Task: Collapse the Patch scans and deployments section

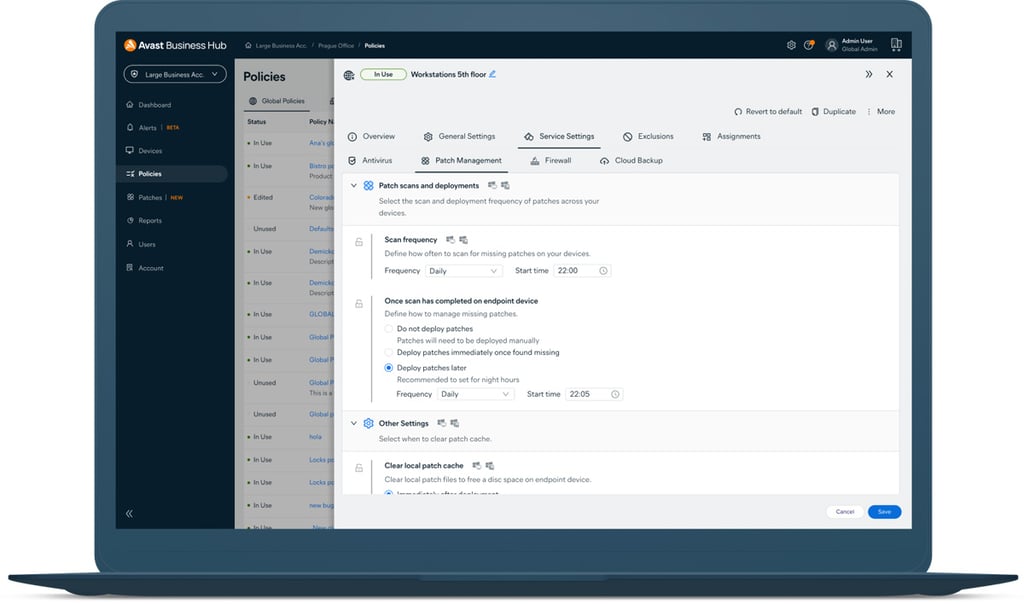Action: click(x=353, y=185)
